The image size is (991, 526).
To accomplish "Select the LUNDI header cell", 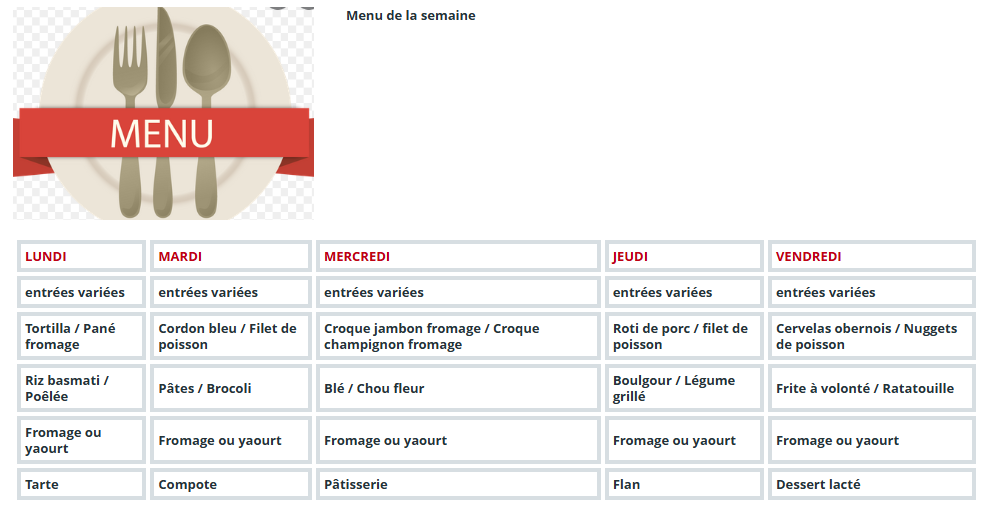I will coord(82,257).
